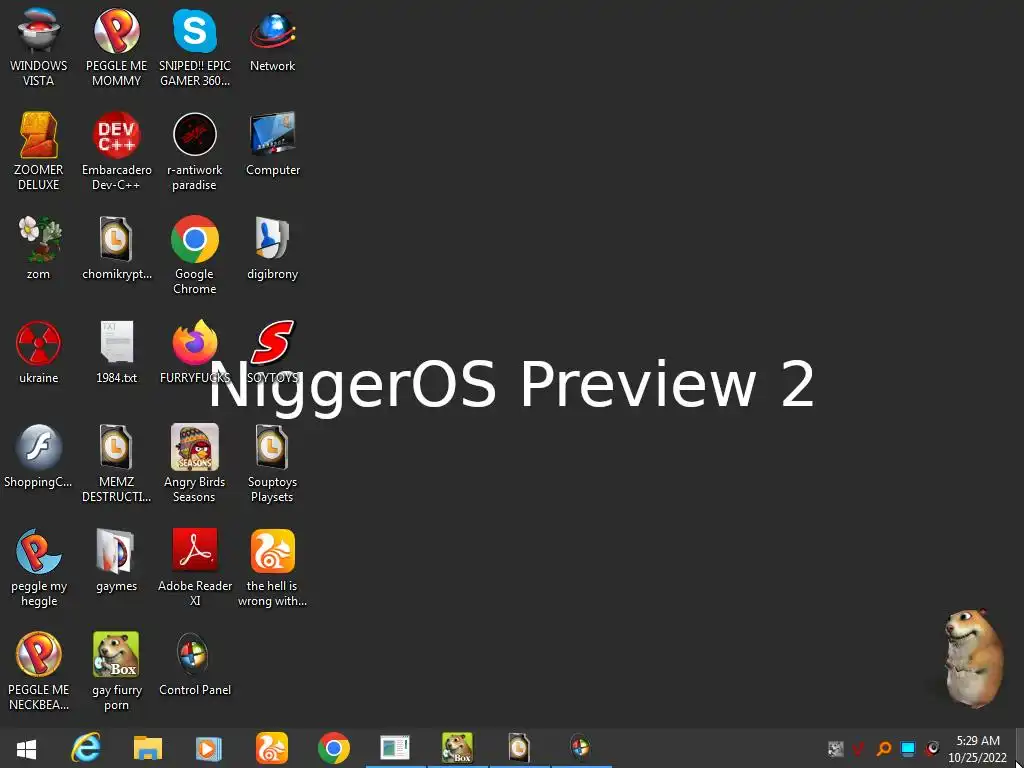Viewport: 1024px width, 768px height.
Task: Open Google Chrome from the taskbar
Action: point(334,748)
